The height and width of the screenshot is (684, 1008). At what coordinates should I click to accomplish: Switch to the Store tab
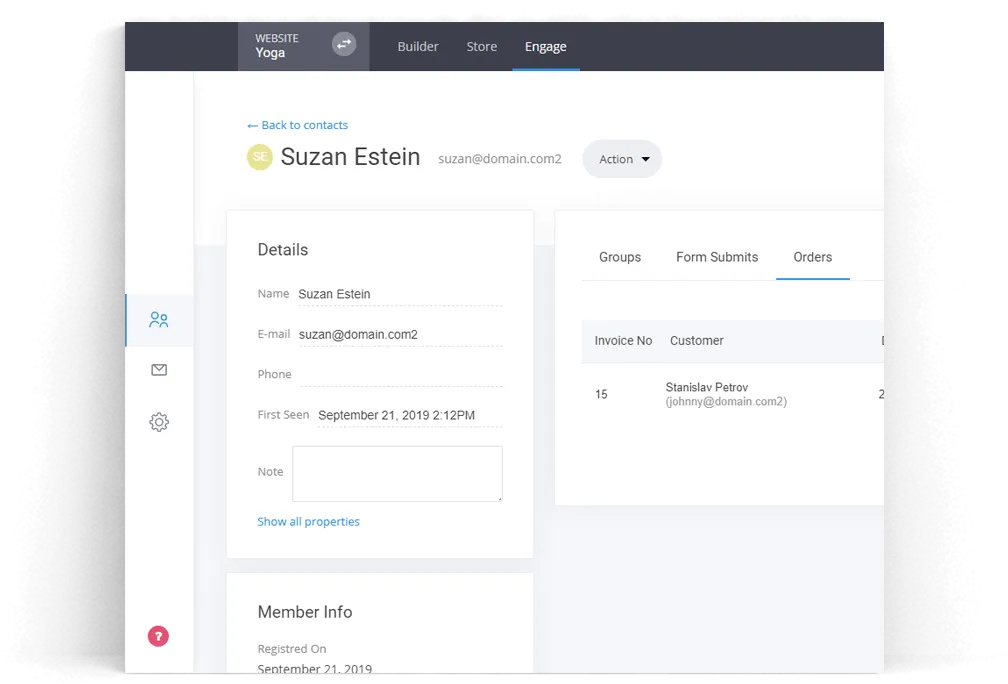coord(482,46)
